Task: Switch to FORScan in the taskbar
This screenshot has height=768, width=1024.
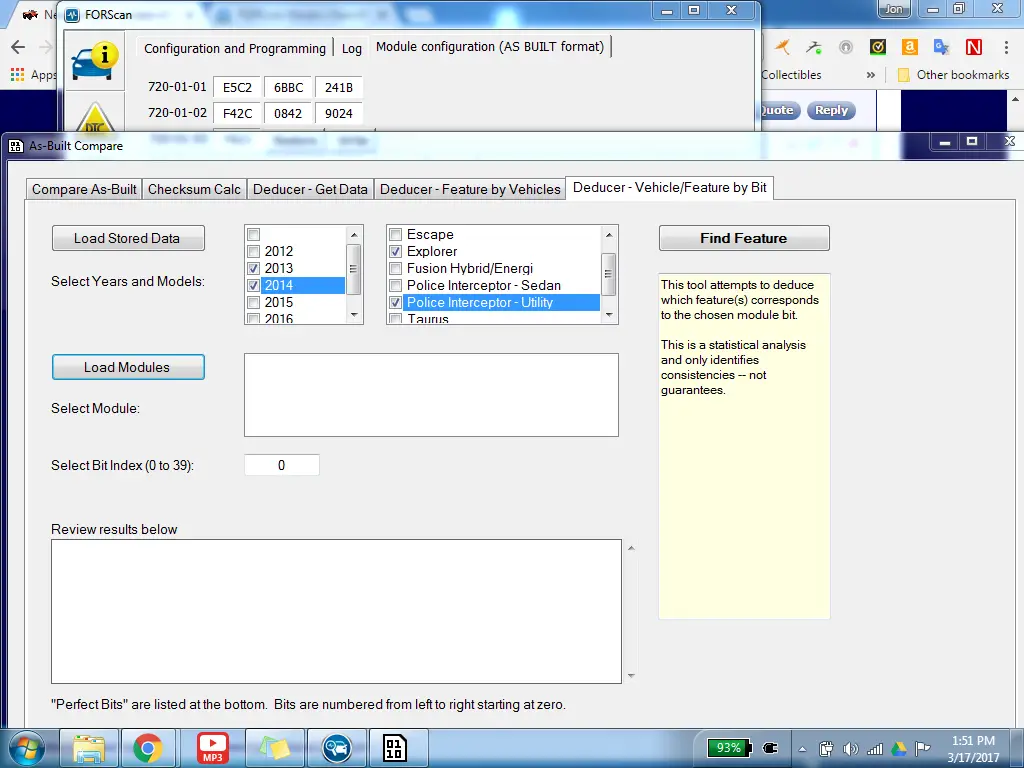Action: tap(337, 748)
